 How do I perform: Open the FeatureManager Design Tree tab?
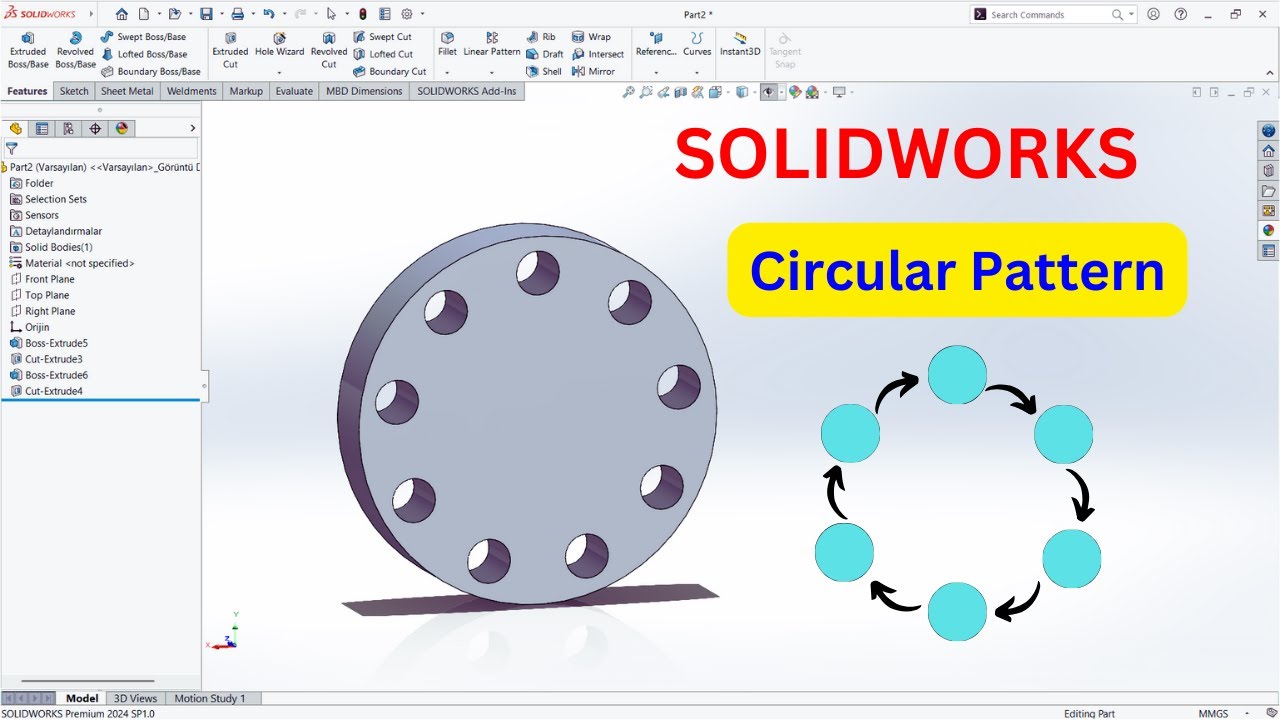click(15, 128)
